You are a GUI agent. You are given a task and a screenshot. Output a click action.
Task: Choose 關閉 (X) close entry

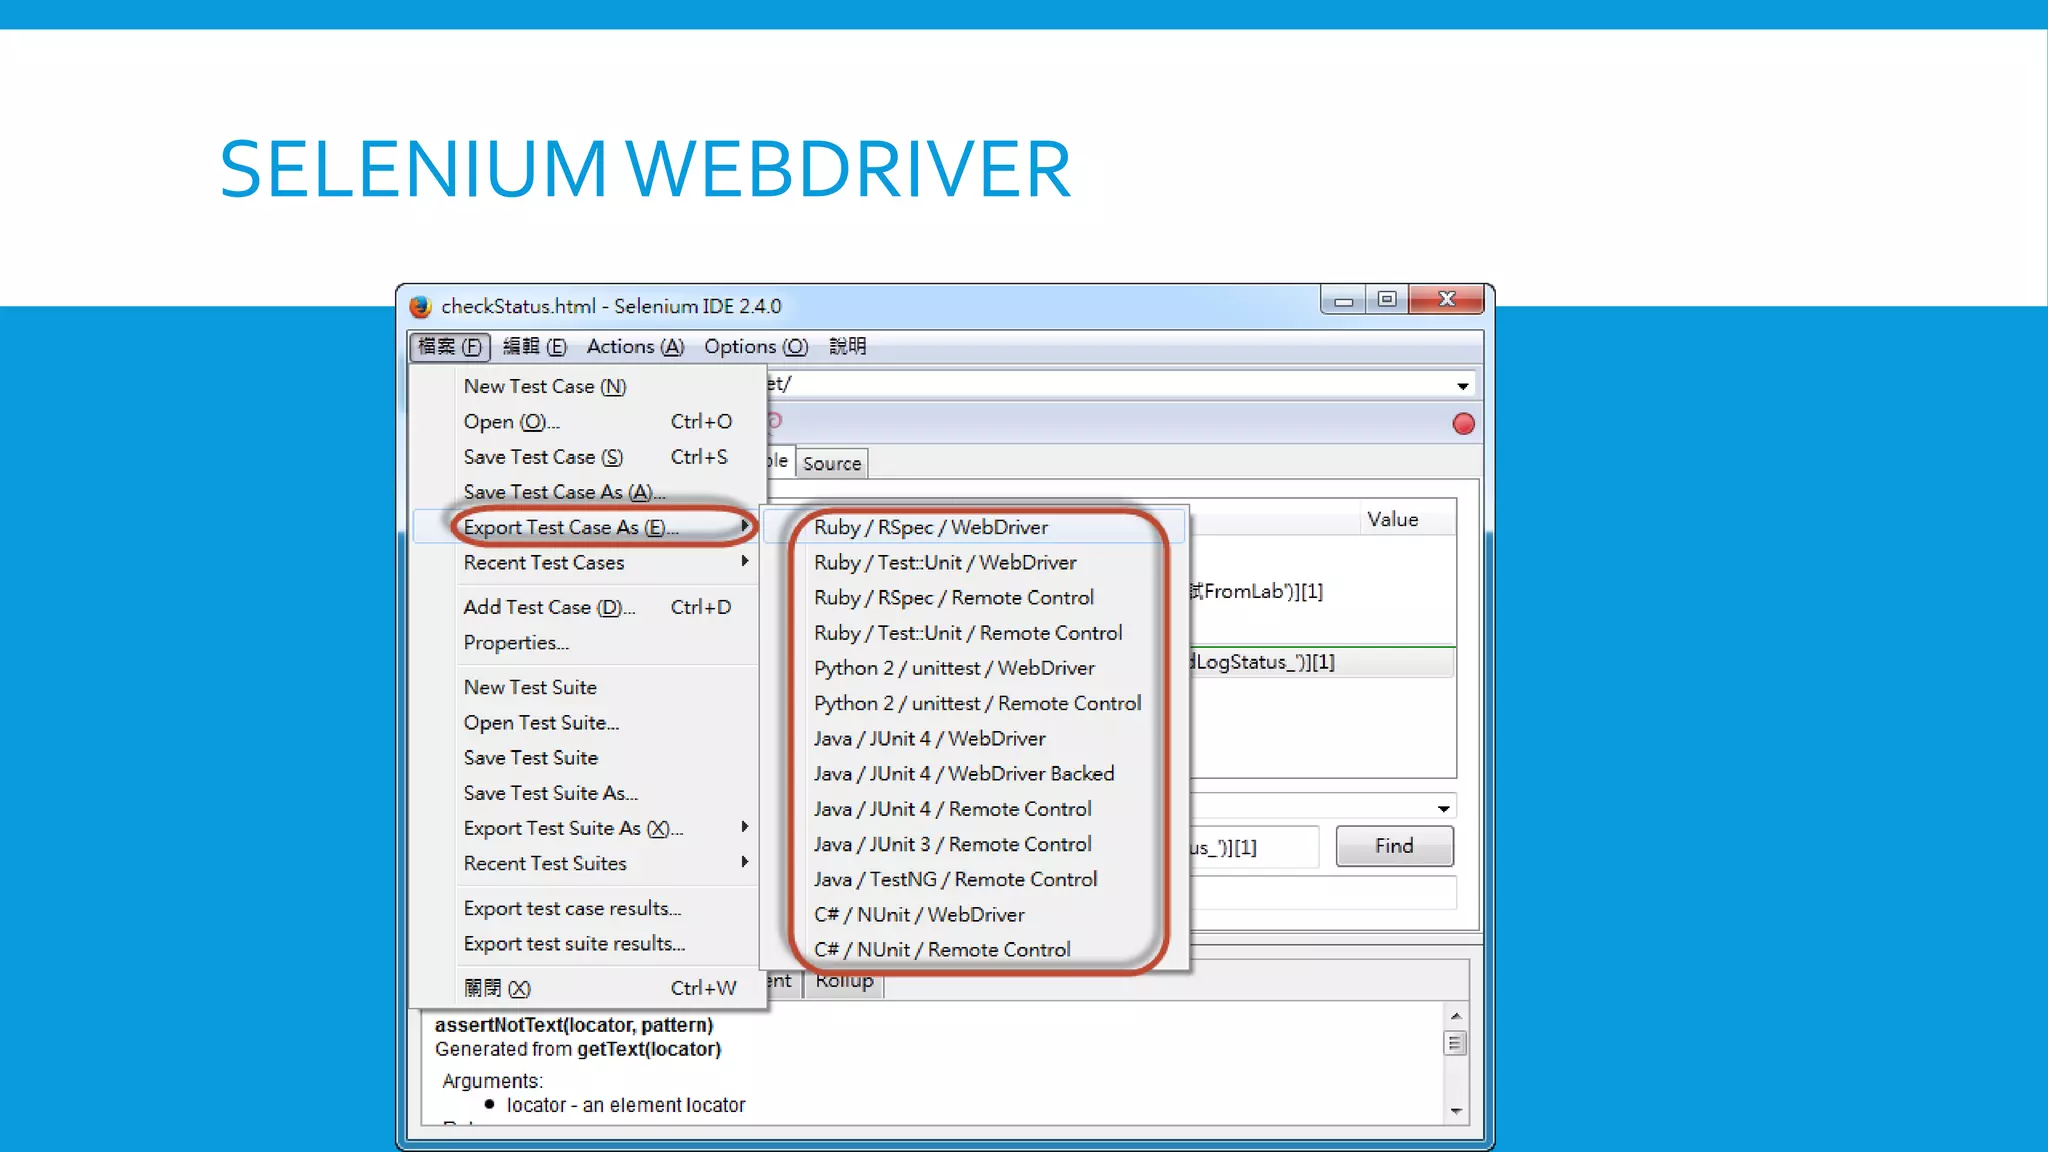pyautogui.click(x=587, y=988)
